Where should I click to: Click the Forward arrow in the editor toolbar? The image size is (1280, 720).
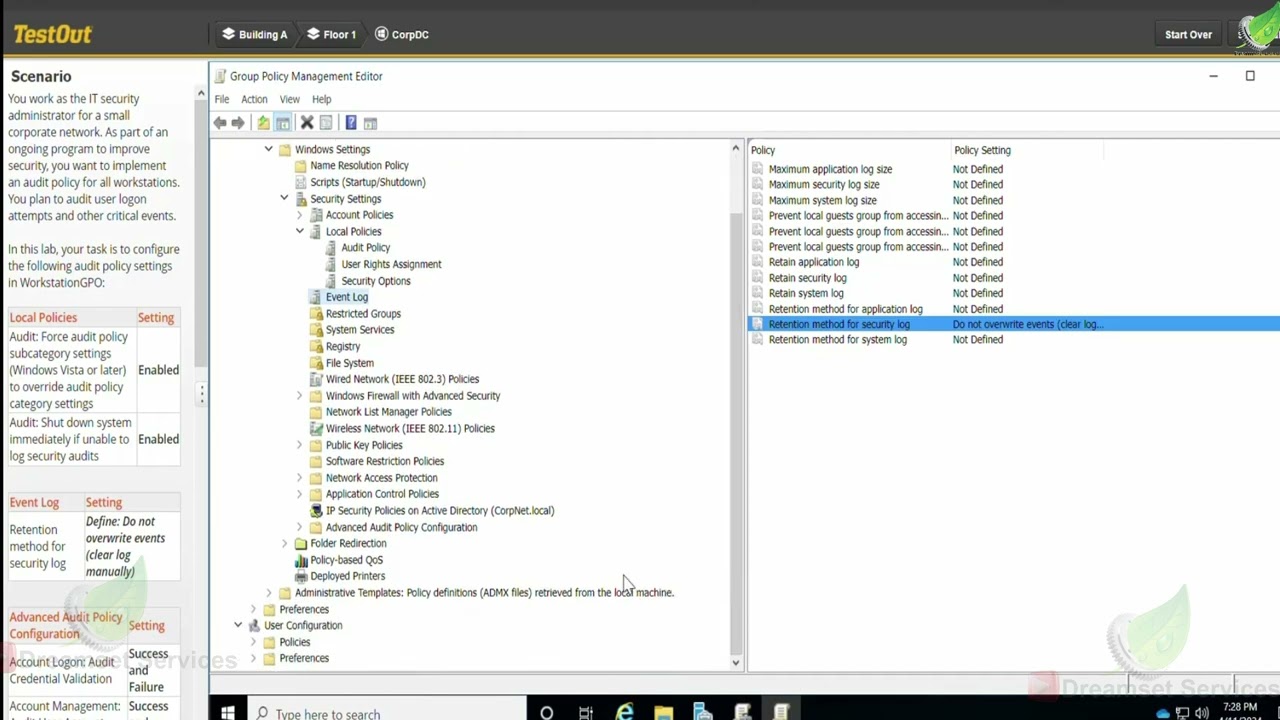(238, 123)
